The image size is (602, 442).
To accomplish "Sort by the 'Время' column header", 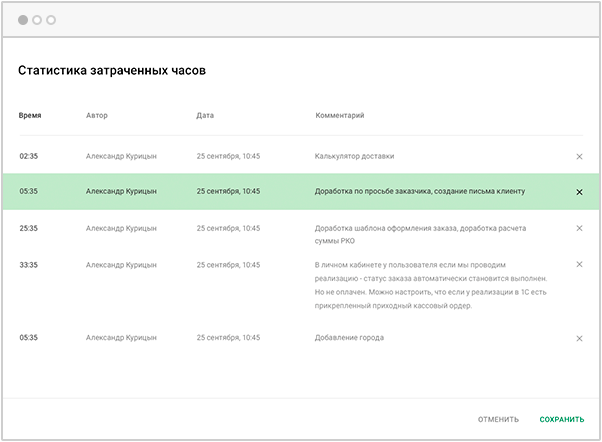I will pos(30,116).
